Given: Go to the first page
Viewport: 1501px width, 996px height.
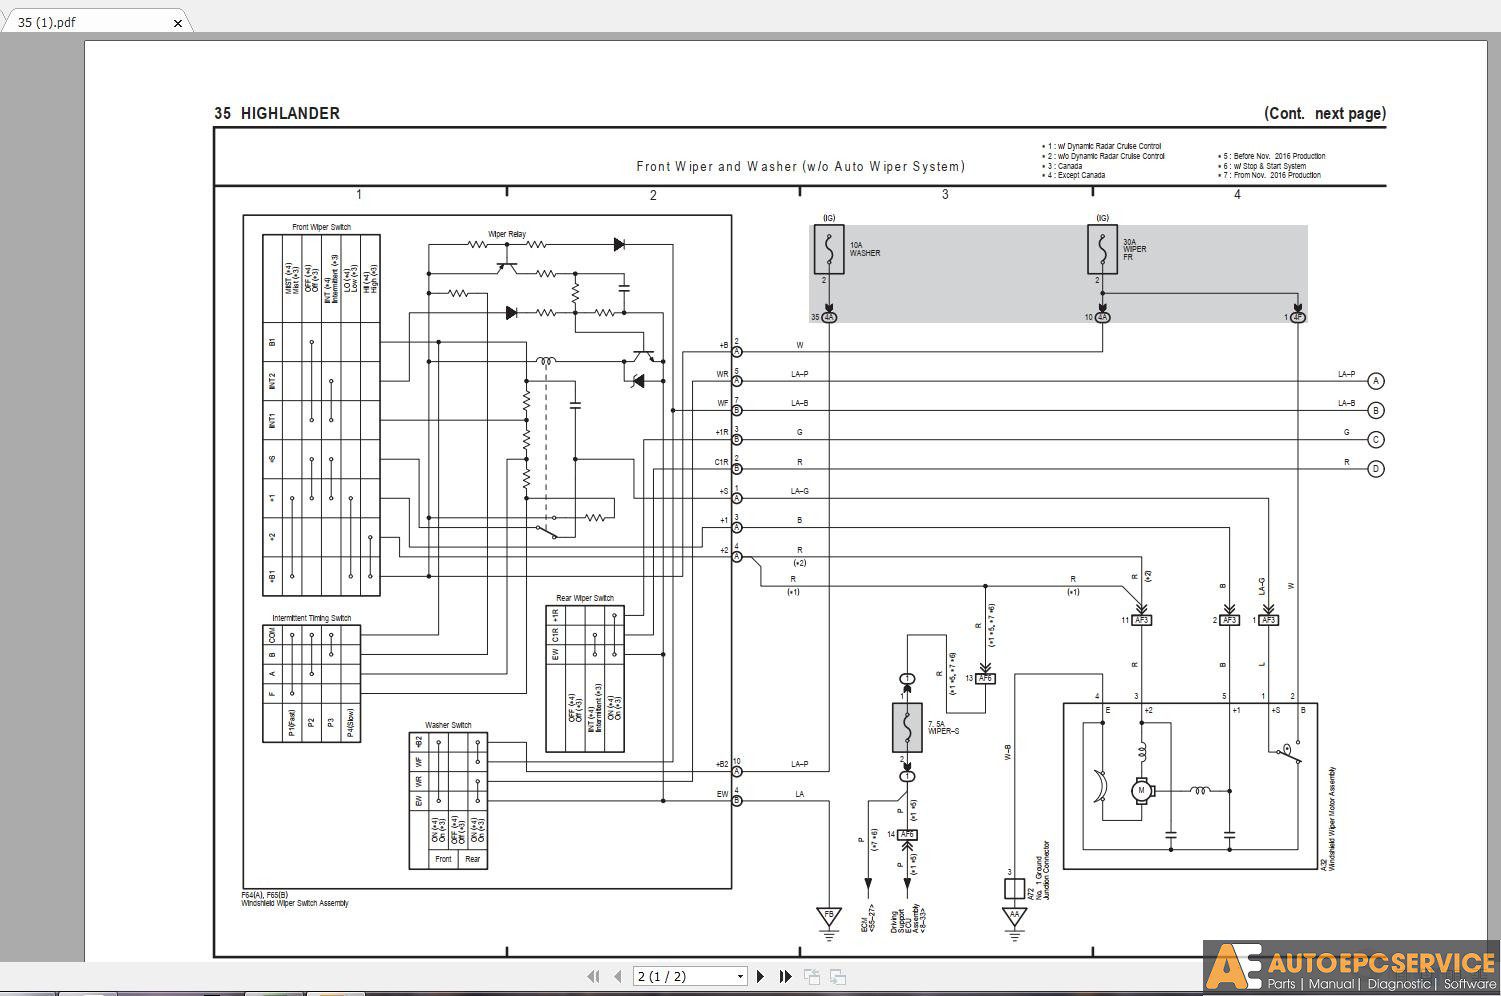Looking at the screenshot, I should (x=593, y=976).
